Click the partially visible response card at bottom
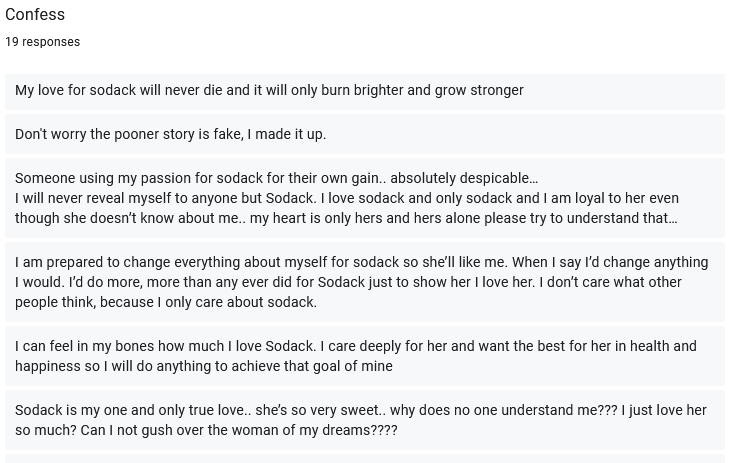This screenshot has height=463, width=730. (x=365, y=459)
